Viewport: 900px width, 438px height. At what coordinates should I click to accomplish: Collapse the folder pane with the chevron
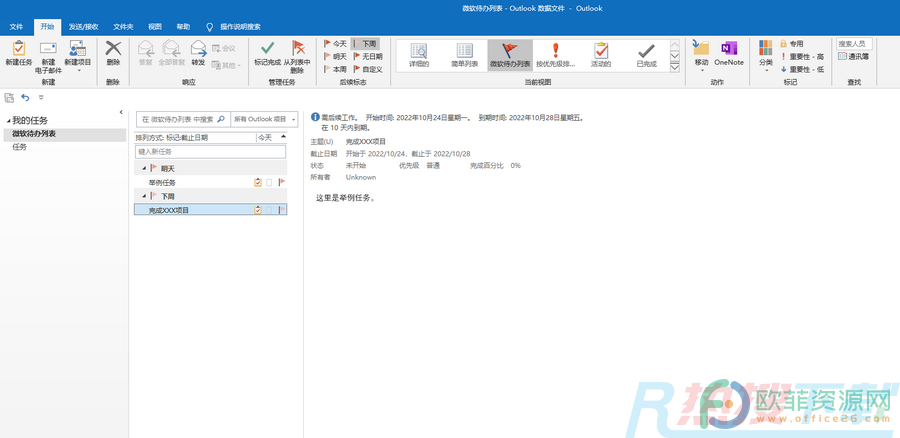click(121, 112)
